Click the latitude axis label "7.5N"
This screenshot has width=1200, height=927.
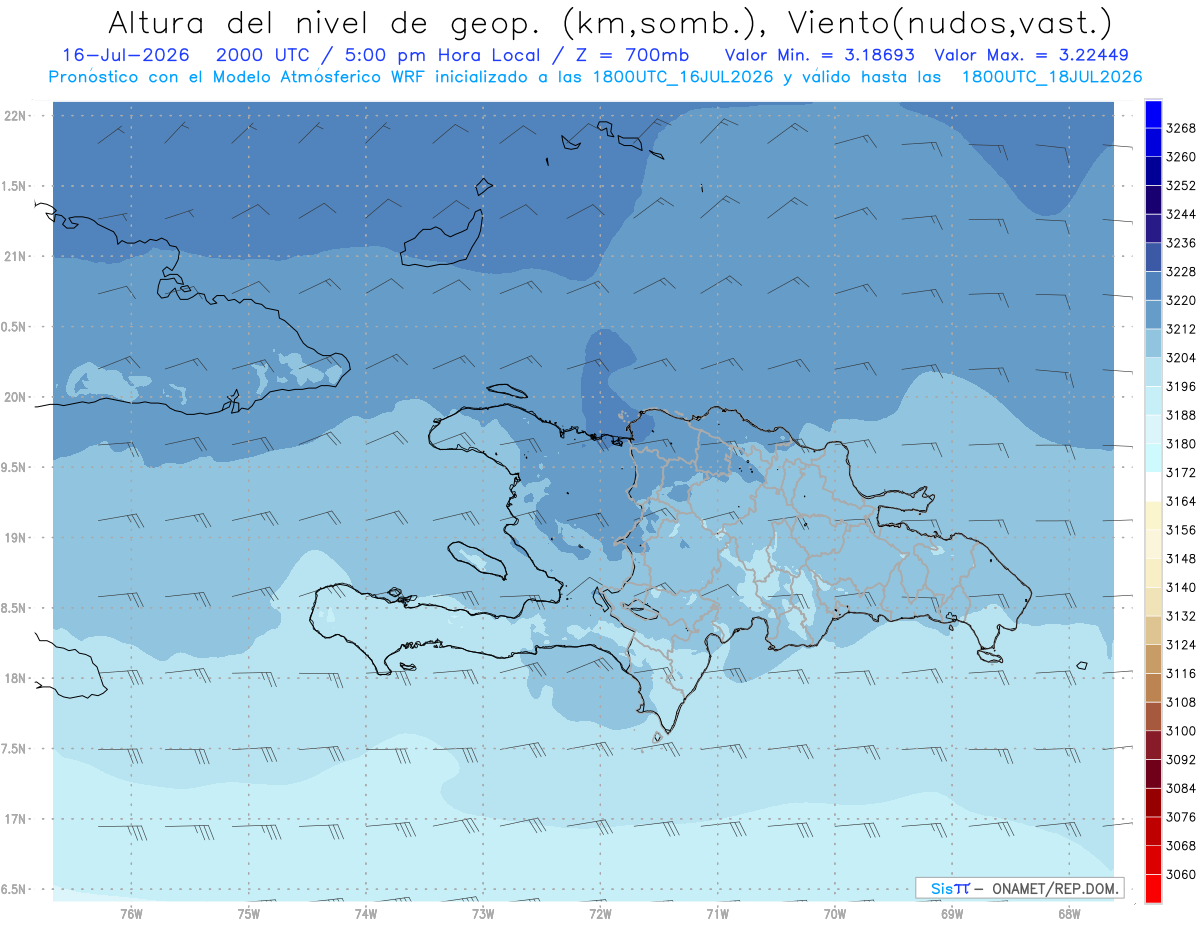(x=15, y=749)
